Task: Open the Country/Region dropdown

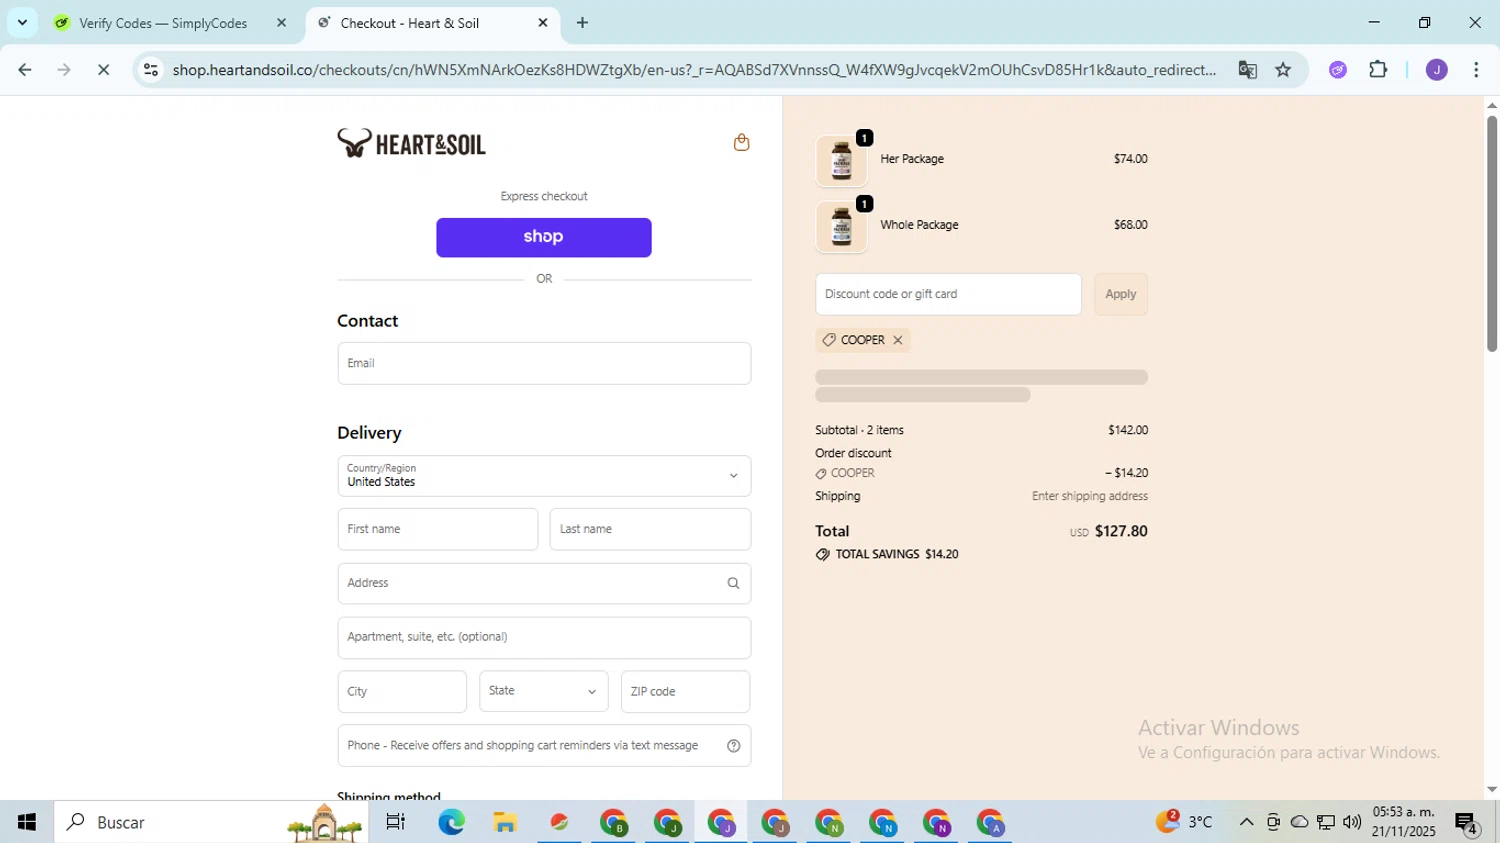Action: click(x=544, y=476)
